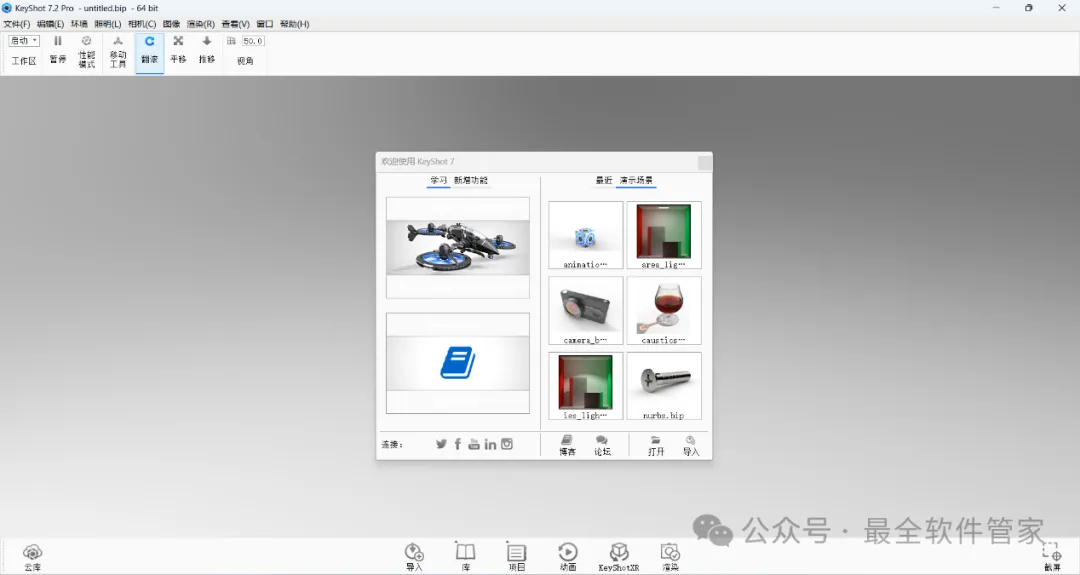Launch the KeyShotXR wizard
The height and width of the screenshot is (575, 1080).
point(619,557)
